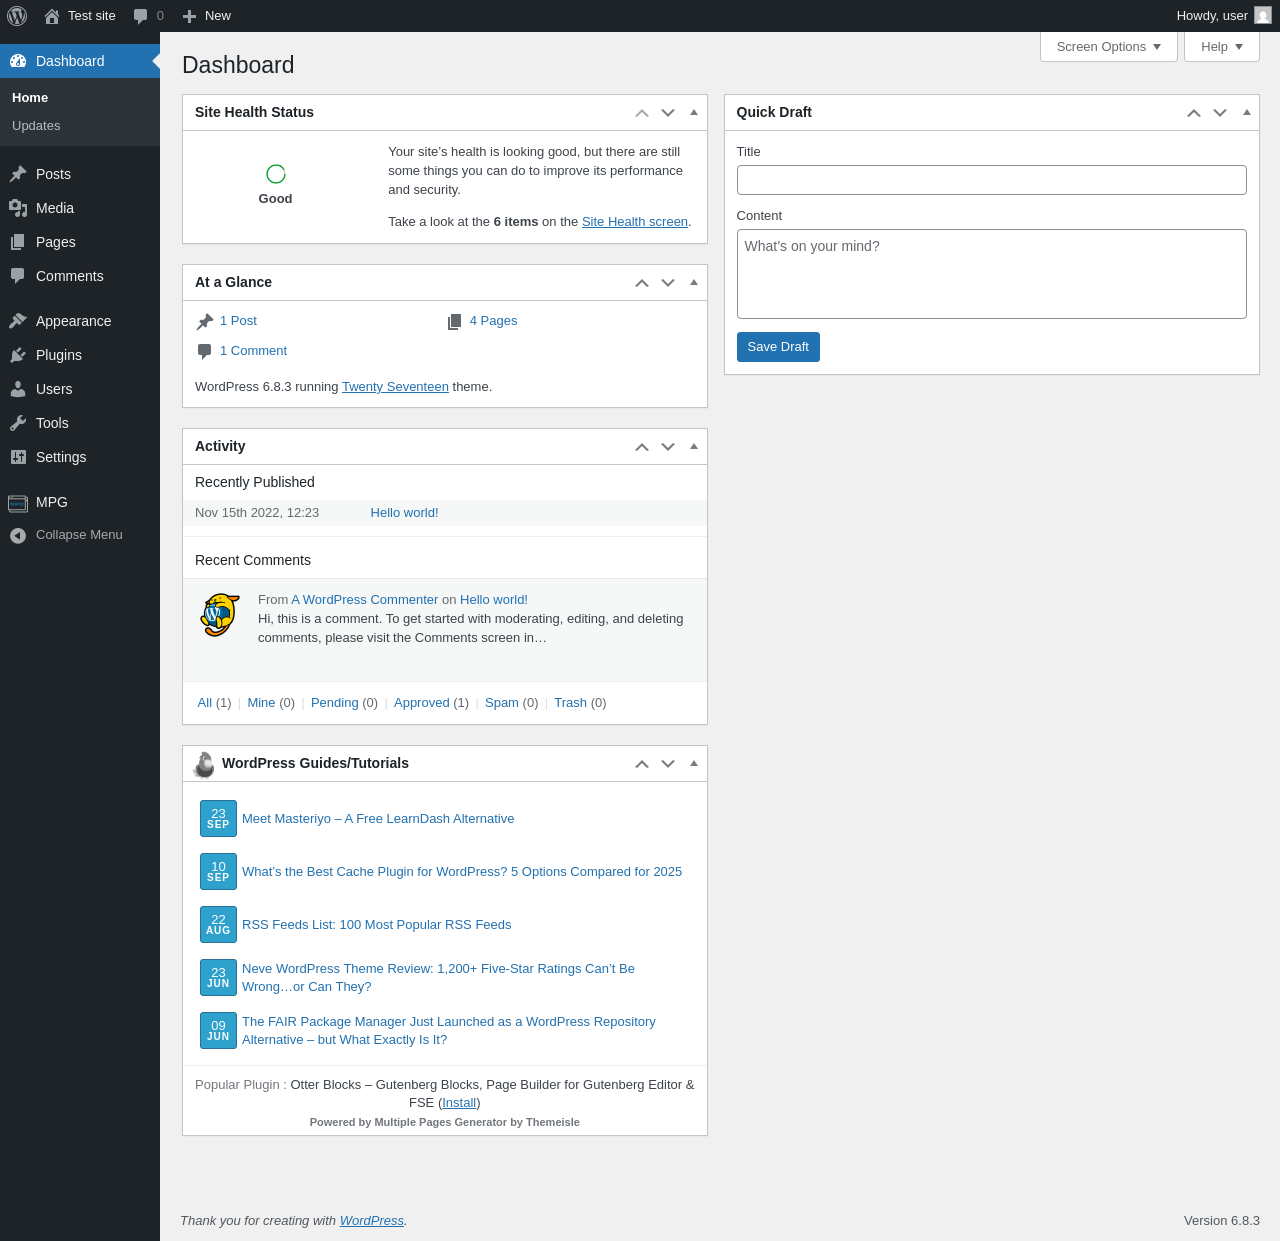Expand the Screen Options panel
Image resolution: width=1280 pixels, height=1241 pixels.
1108,47
